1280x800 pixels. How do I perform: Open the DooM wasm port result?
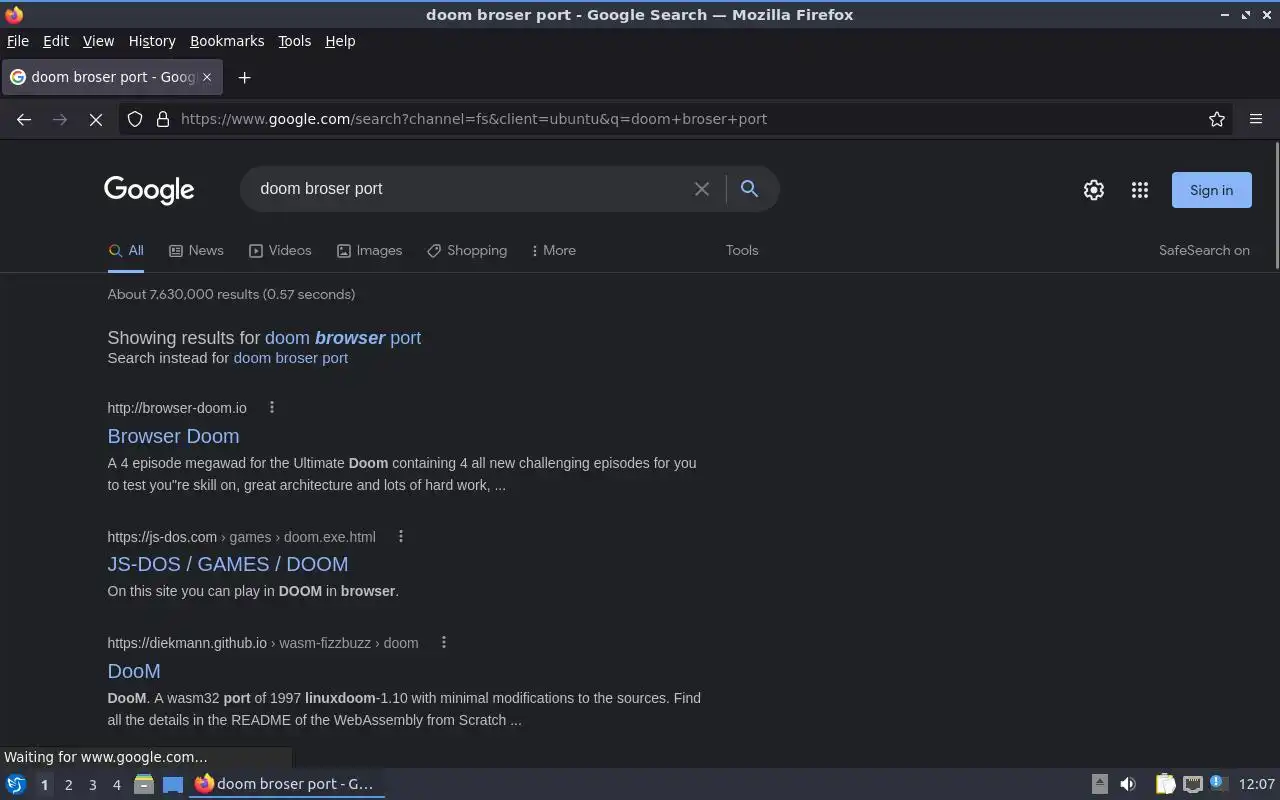pyautogui.click(x=134, y=671)
